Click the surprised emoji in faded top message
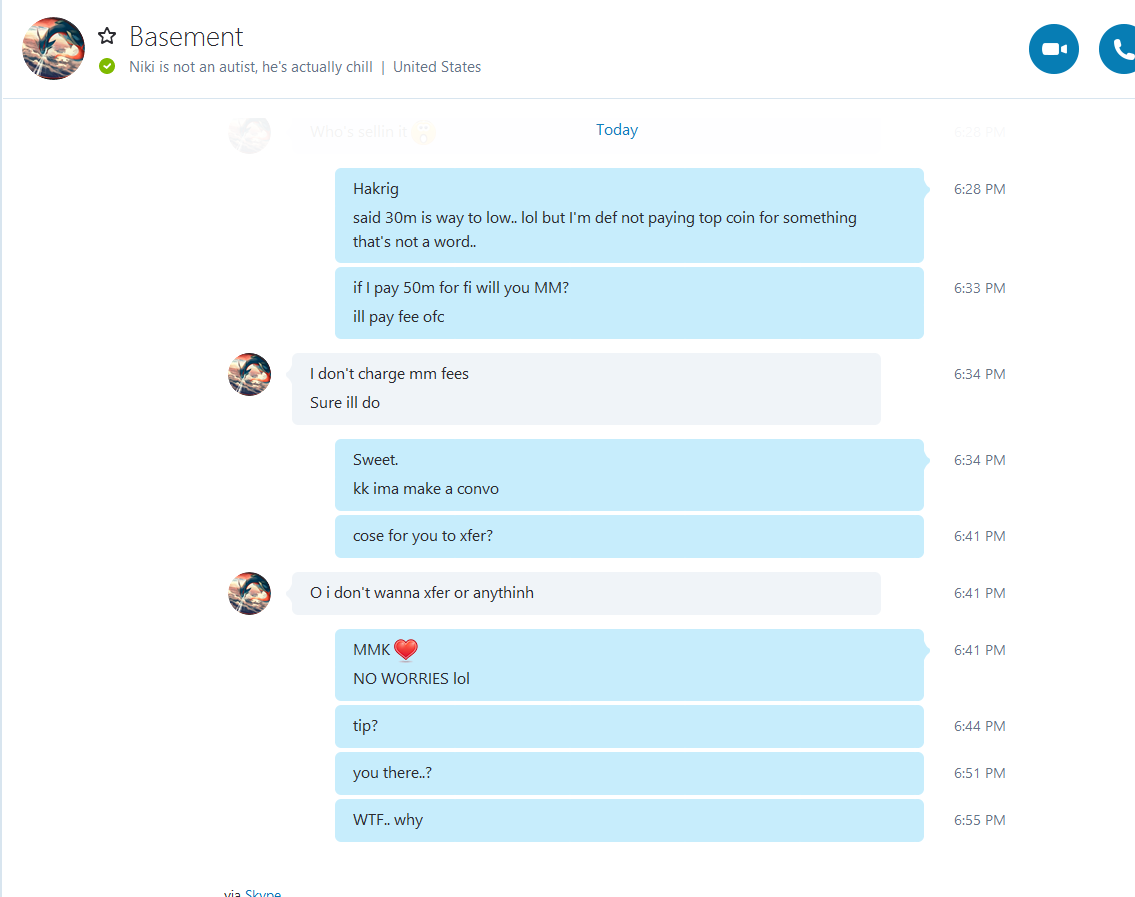Screen dimensions: 1135x897 (x=424, y=132)
